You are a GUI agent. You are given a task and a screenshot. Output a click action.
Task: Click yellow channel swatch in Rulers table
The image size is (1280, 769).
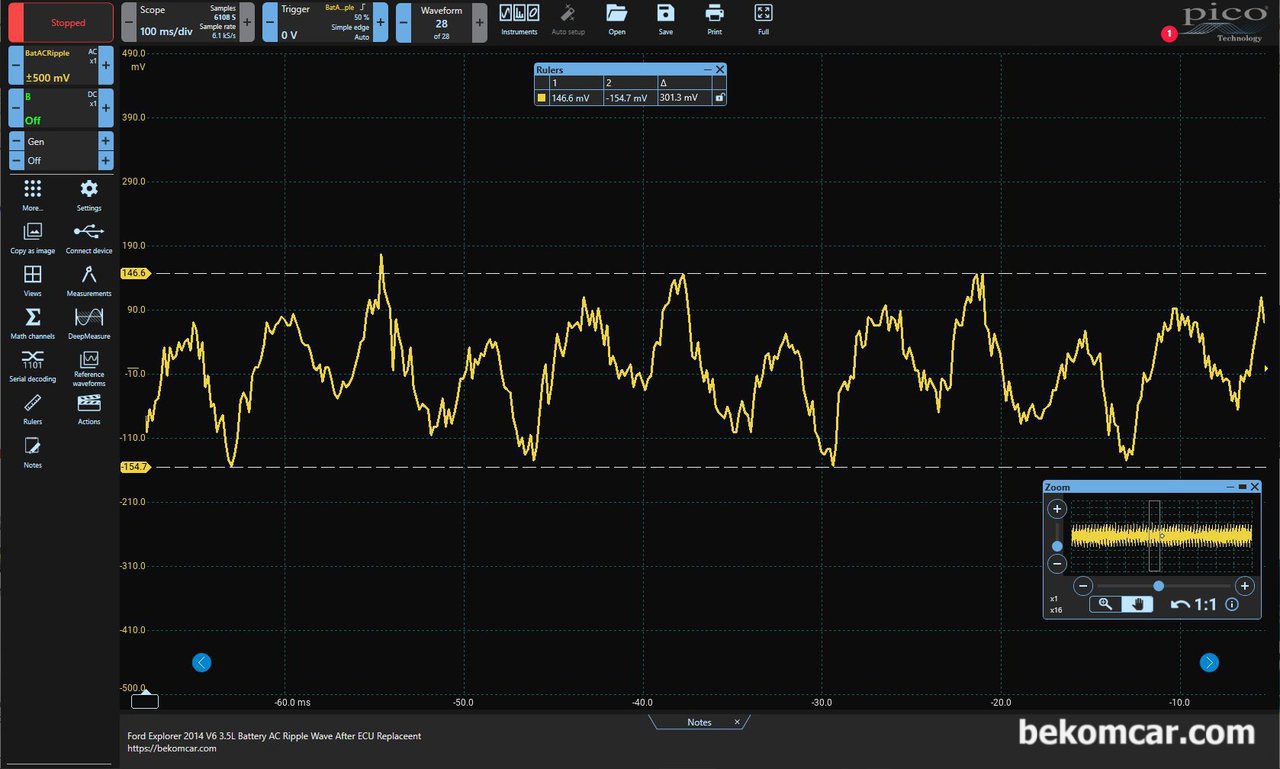tap(542, 98)
